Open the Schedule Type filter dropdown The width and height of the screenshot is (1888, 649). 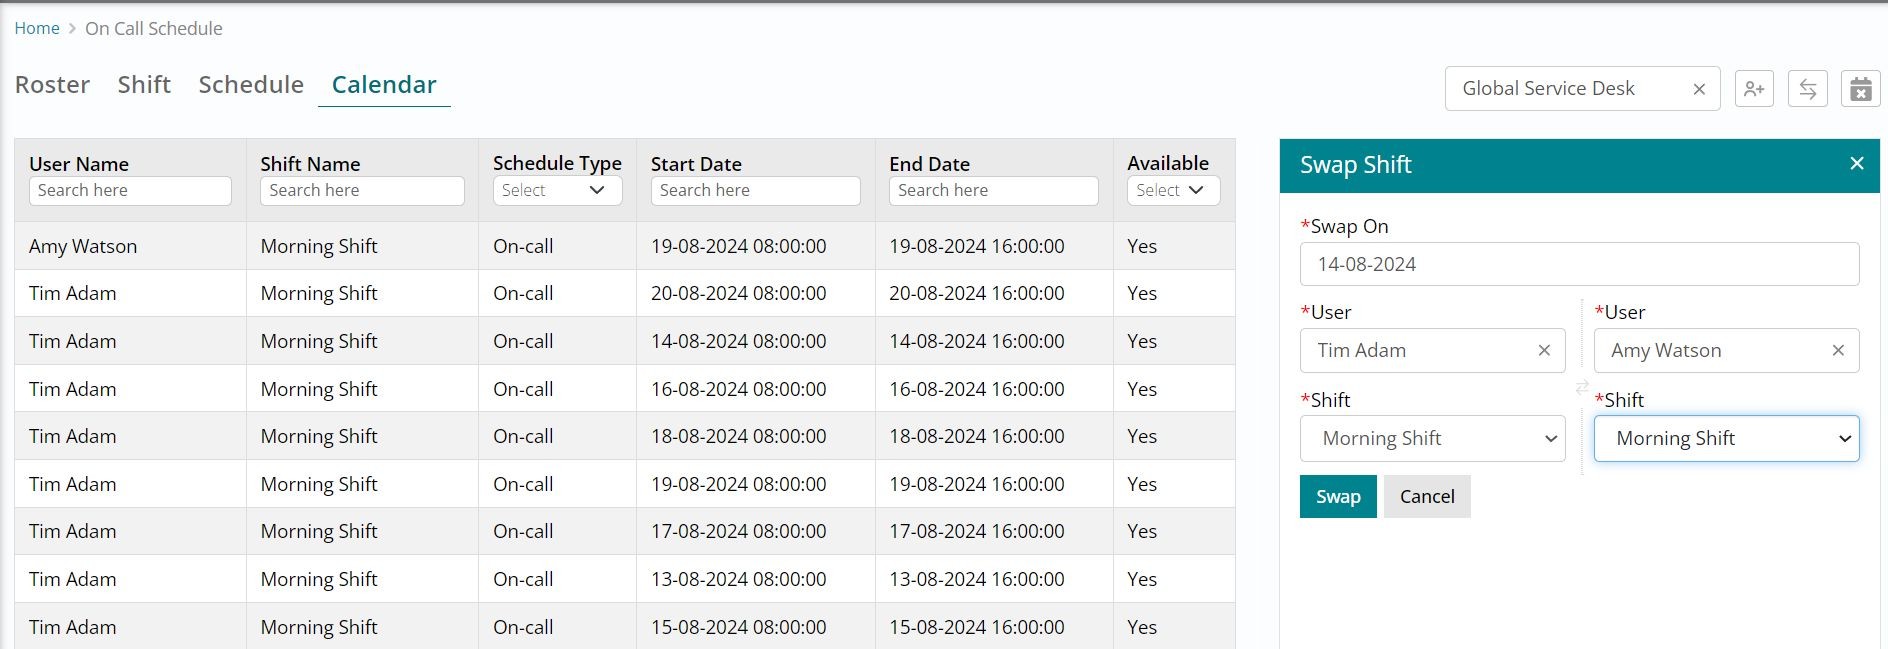click(x=557, y=190)
